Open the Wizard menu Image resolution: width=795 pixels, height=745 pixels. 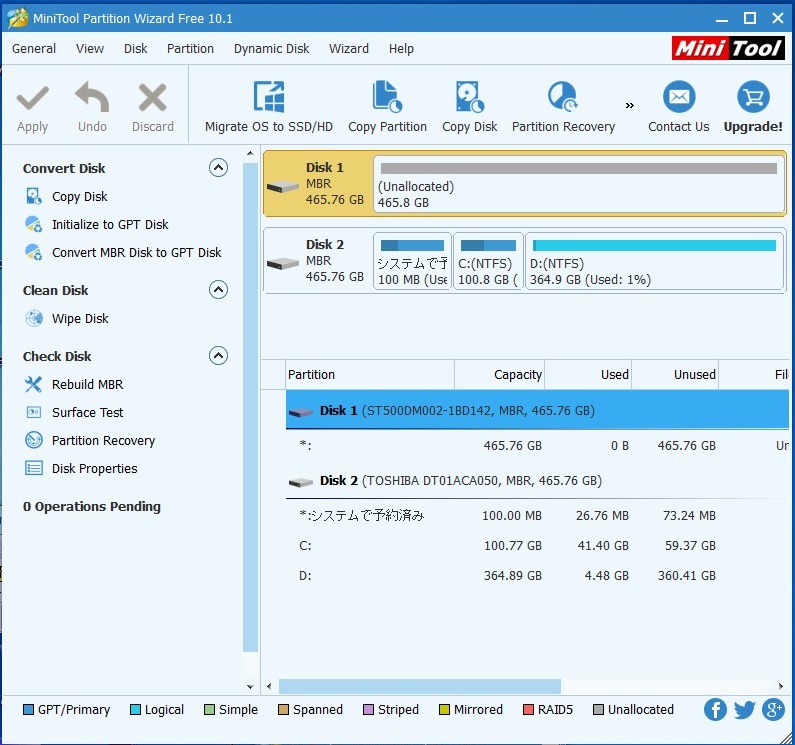[x=349, y=49]
